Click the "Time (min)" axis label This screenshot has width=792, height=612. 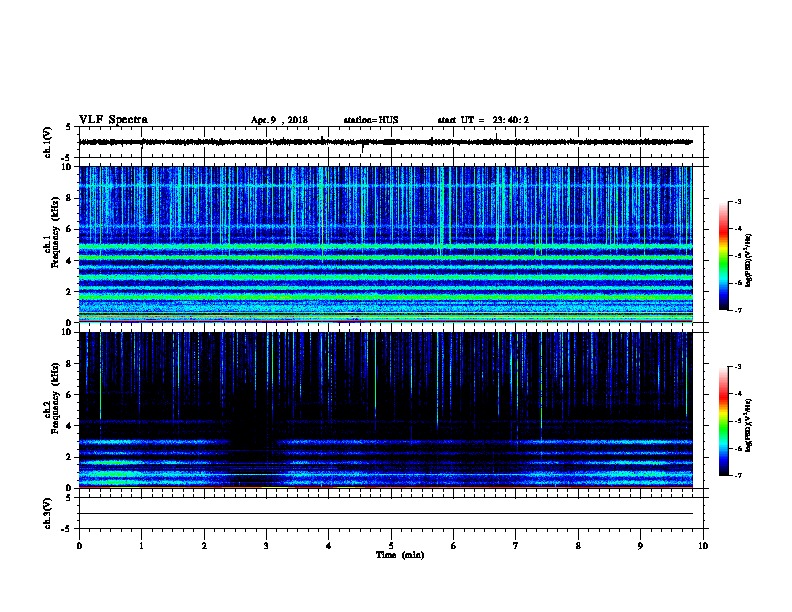click(400, 555)
